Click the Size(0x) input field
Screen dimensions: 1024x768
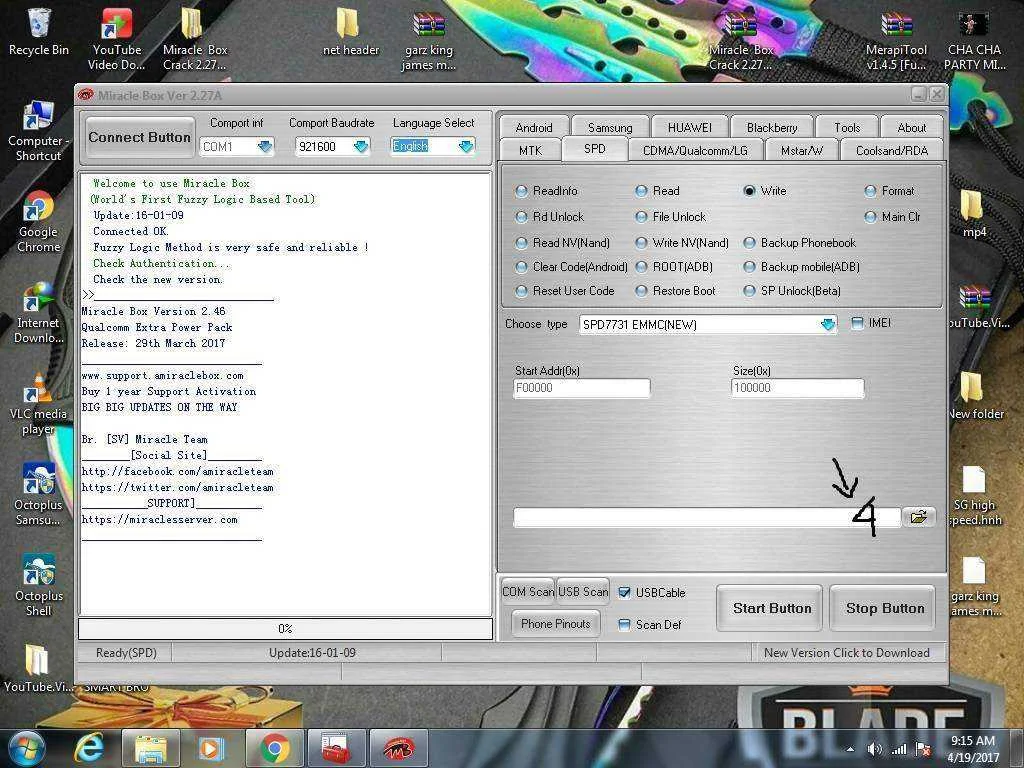click(797, 388)
